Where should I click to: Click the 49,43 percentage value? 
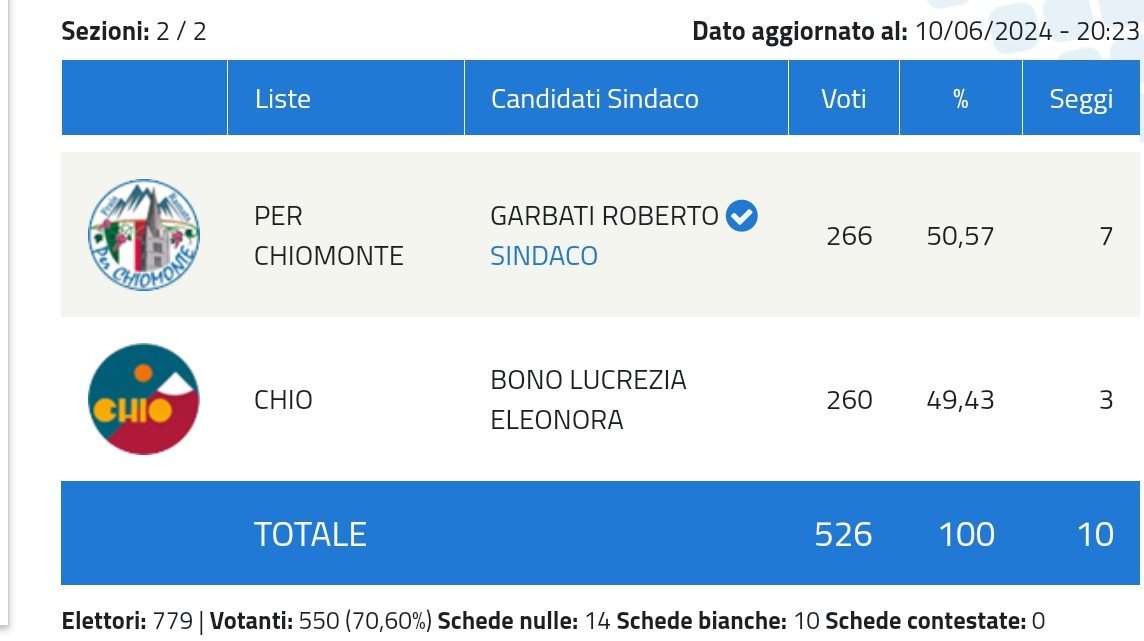960,400
